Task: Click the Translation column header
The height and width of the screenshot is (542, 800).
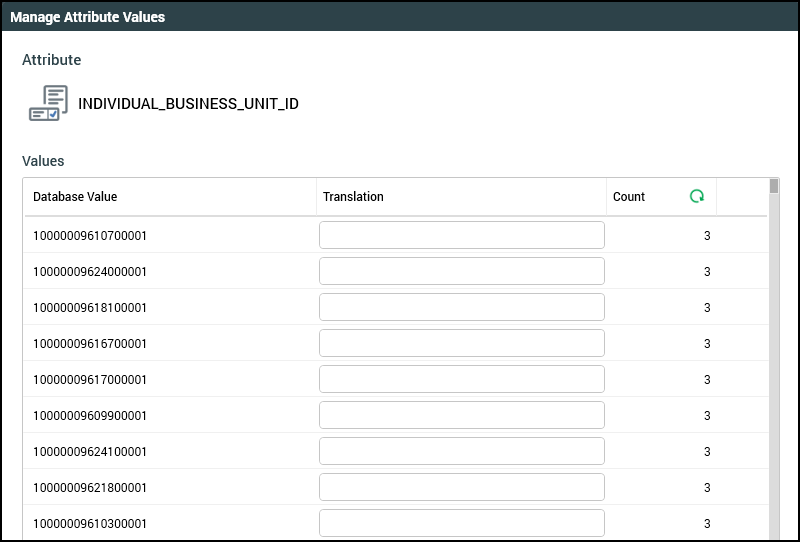Action: click(353, 197)
